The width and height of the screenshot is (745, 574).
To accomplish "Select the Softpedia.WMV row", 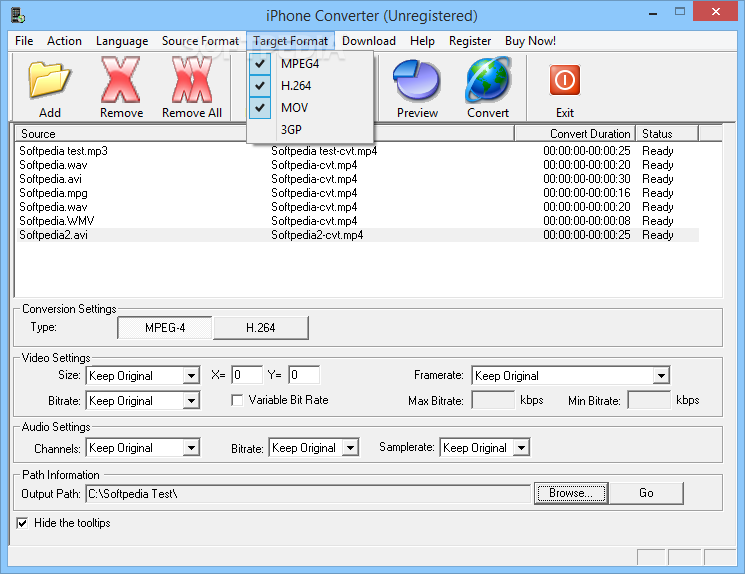I will pos(358,221).
